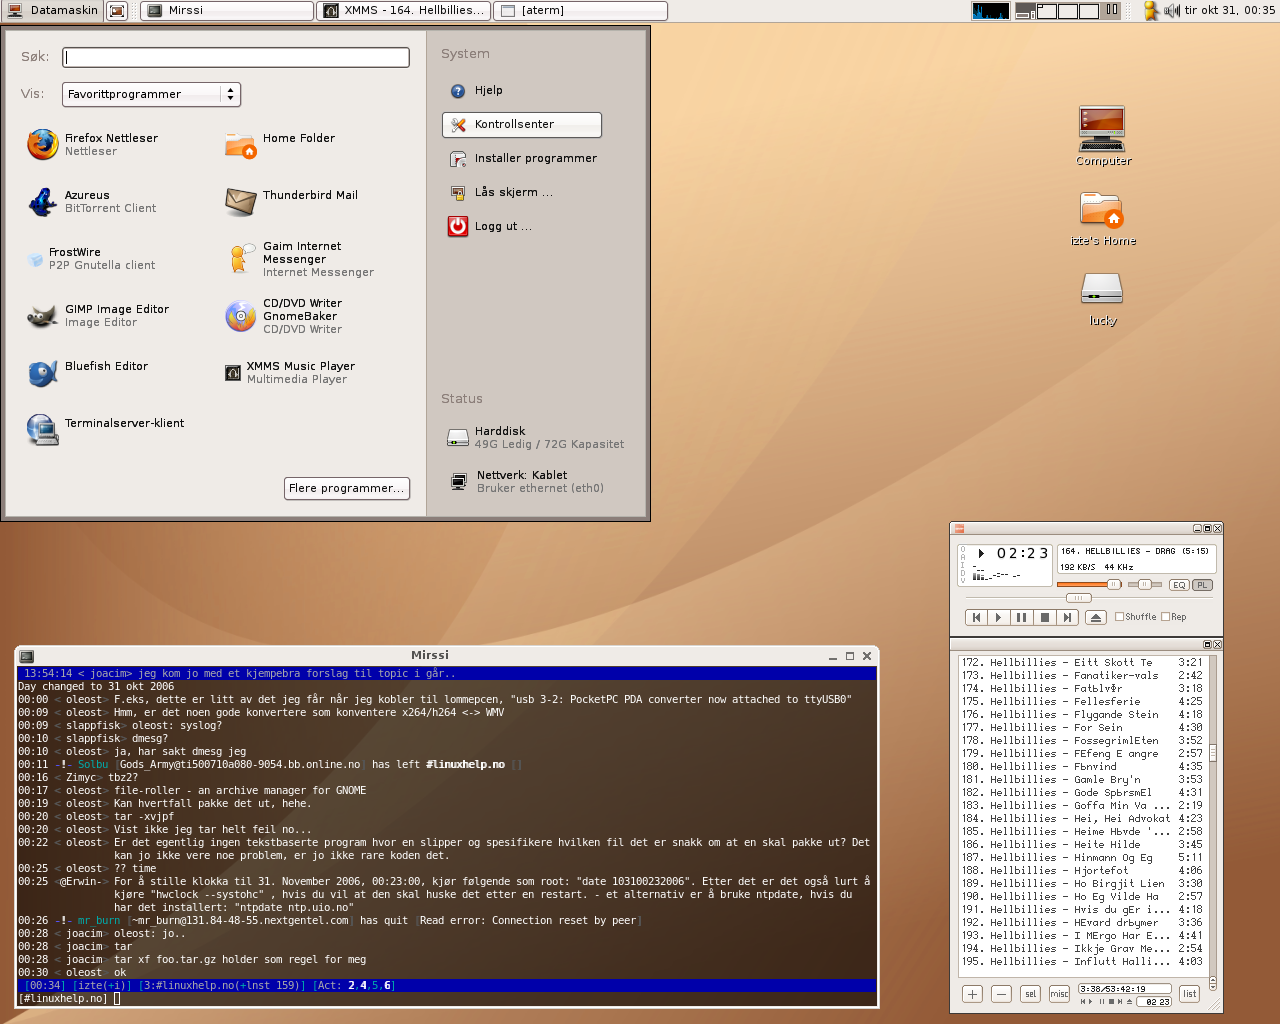Open the volume control speaker icon
This screenshot has height=1024, width=1280.
1171,10
